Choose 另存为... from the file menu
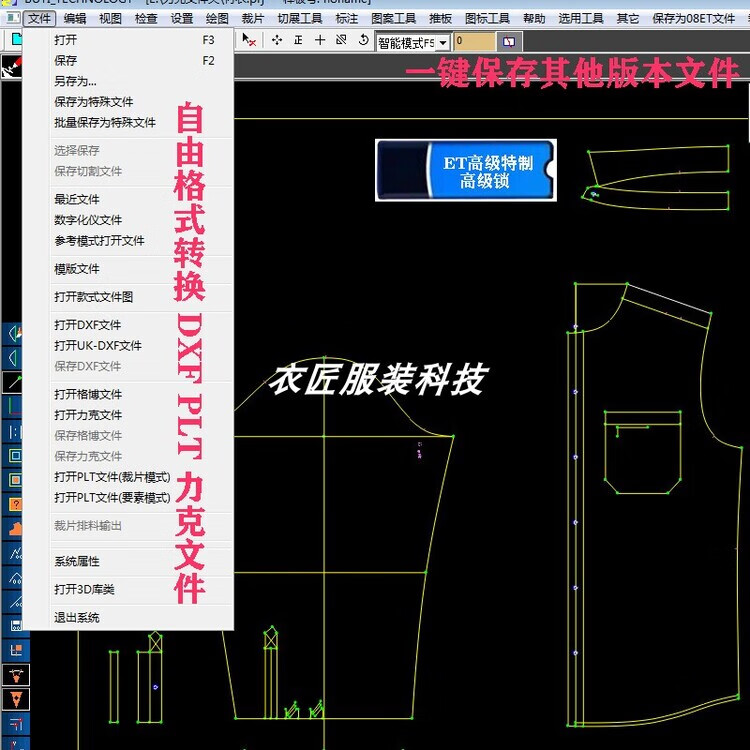Viewport: 750px width, 750px height. (x=75, y=81)
